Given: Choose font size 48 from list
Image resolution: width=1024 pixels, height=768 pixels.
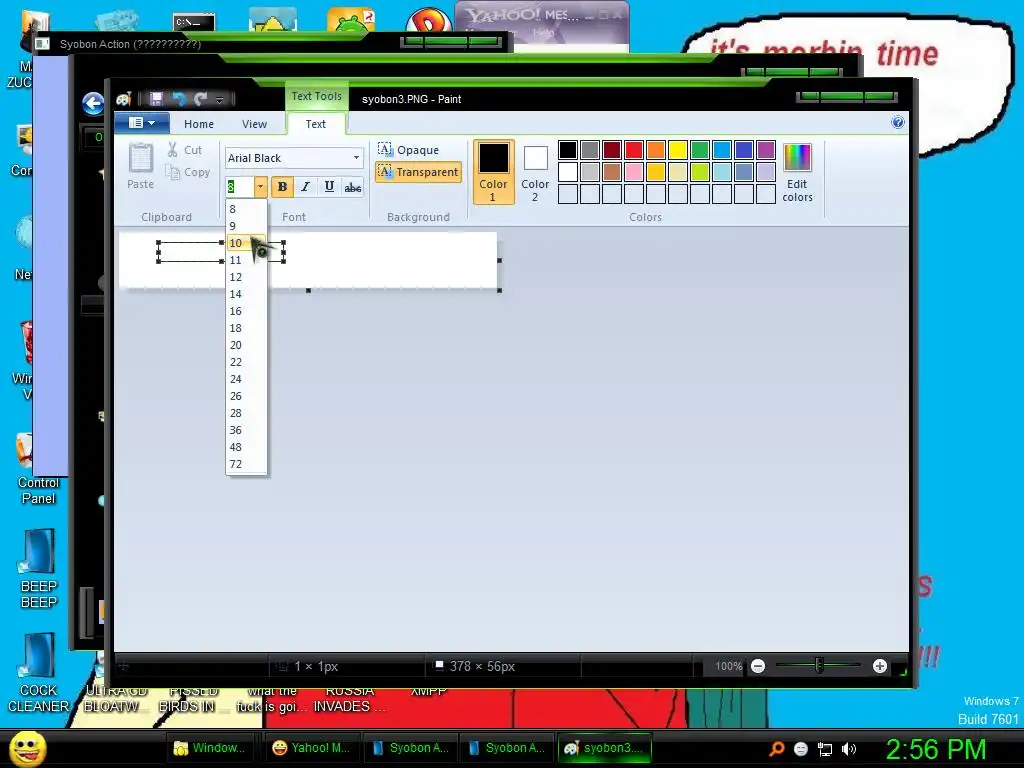Looking at the screenshot, I should [246, 447].
